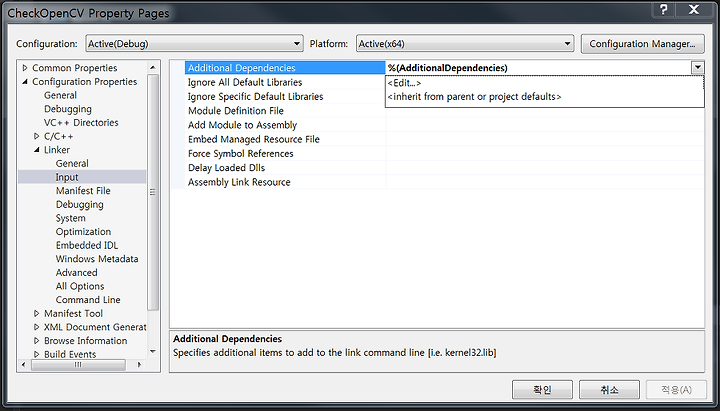Expand the XML Document Generator node
This screenshot has width=720, height=411.
coord(37,327)
